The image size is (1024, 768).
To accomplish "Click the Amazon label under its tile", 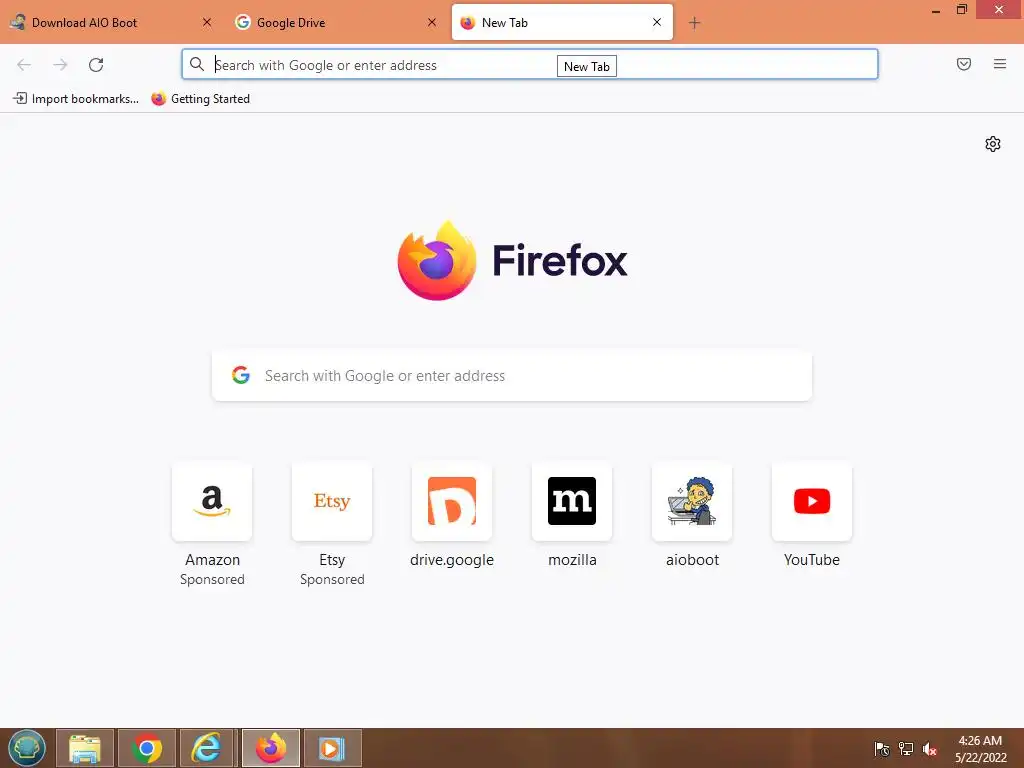I will [x=212, y=560].
